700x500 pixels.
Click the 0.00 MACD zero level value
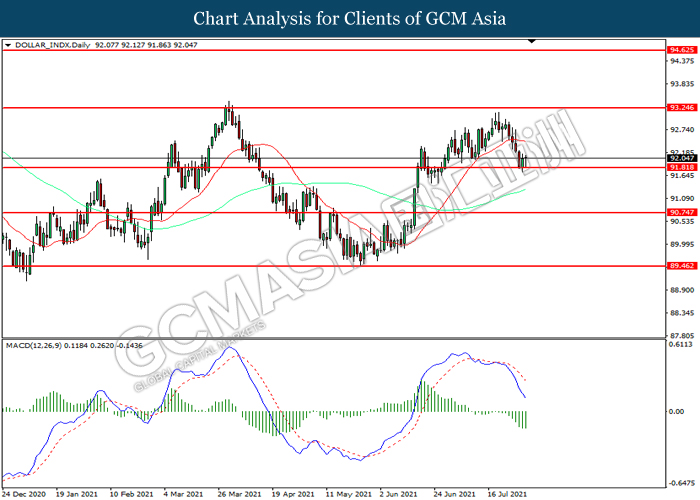(677, 412)
